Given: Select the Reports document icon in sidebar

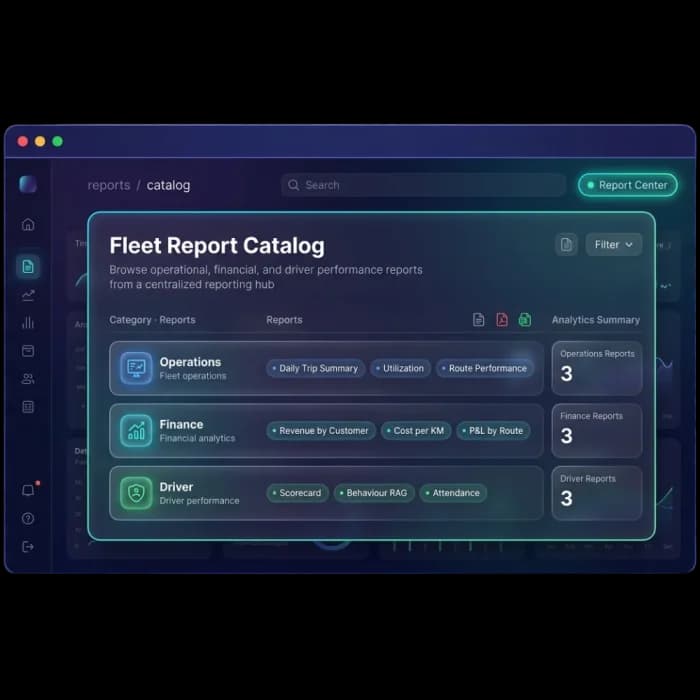Looking at the screenshot, I should [x=28, y=267].
